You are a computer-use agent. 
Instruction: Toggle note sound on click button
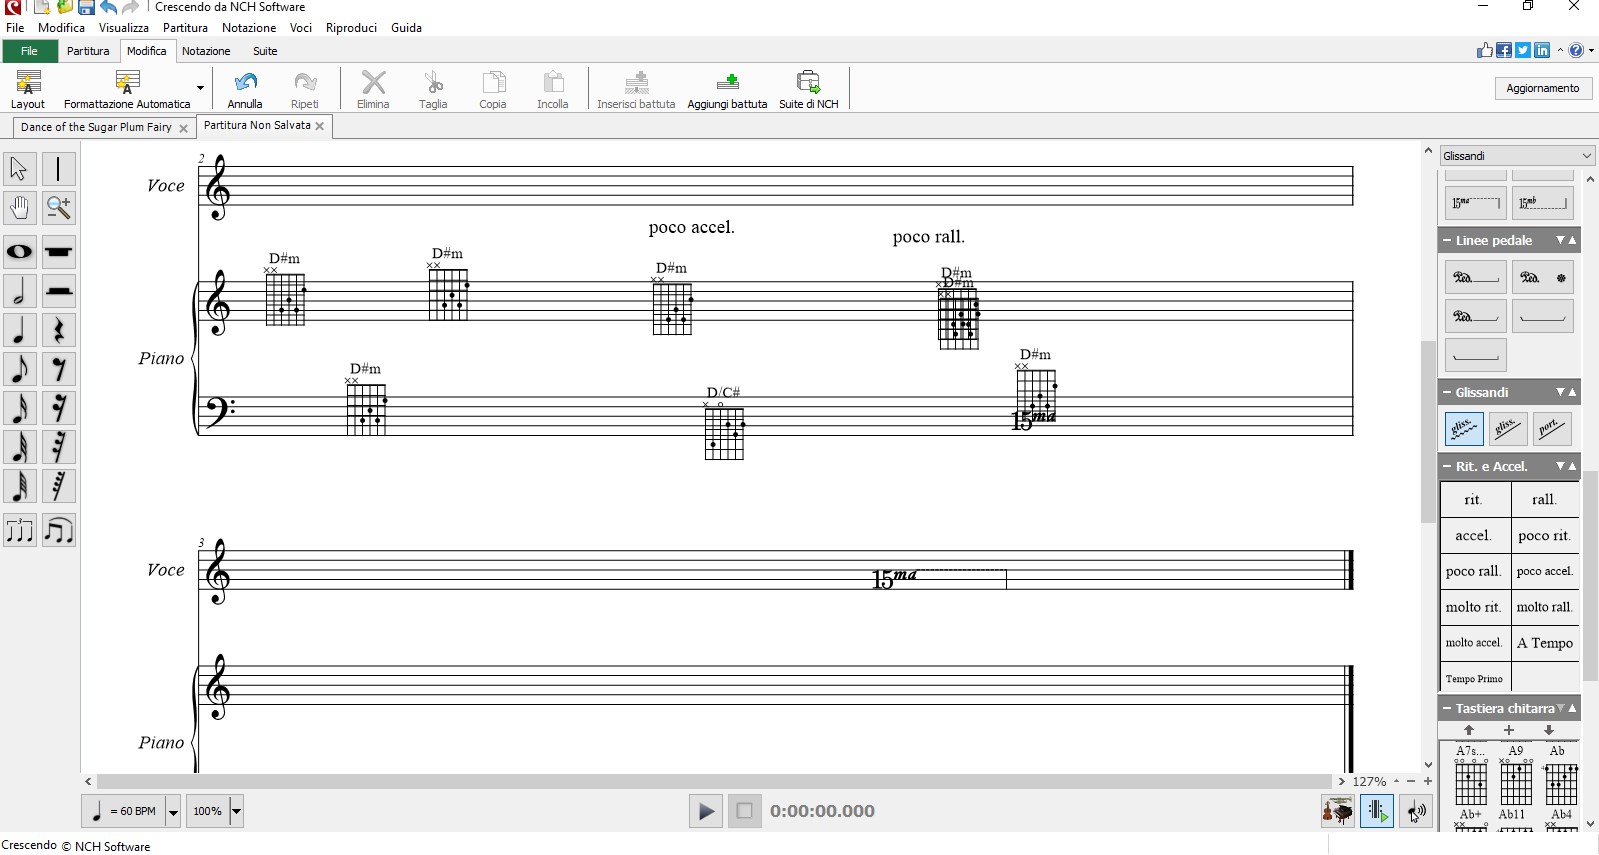pos(1415,811)
